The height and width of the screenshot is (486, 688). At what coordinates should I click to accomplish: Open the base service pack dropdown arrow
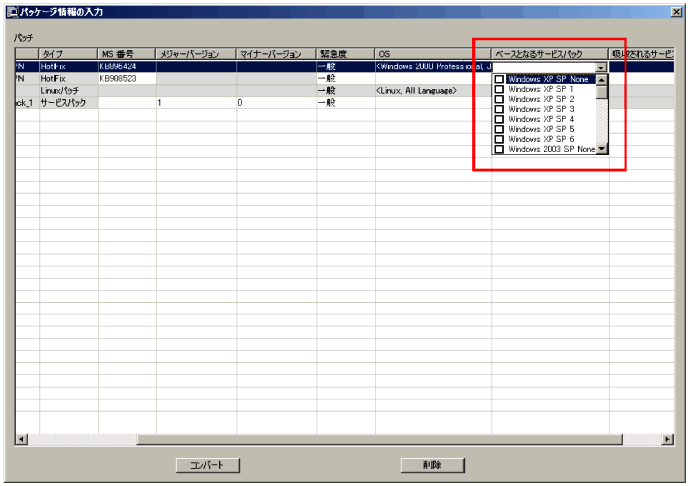coord(601,67)
